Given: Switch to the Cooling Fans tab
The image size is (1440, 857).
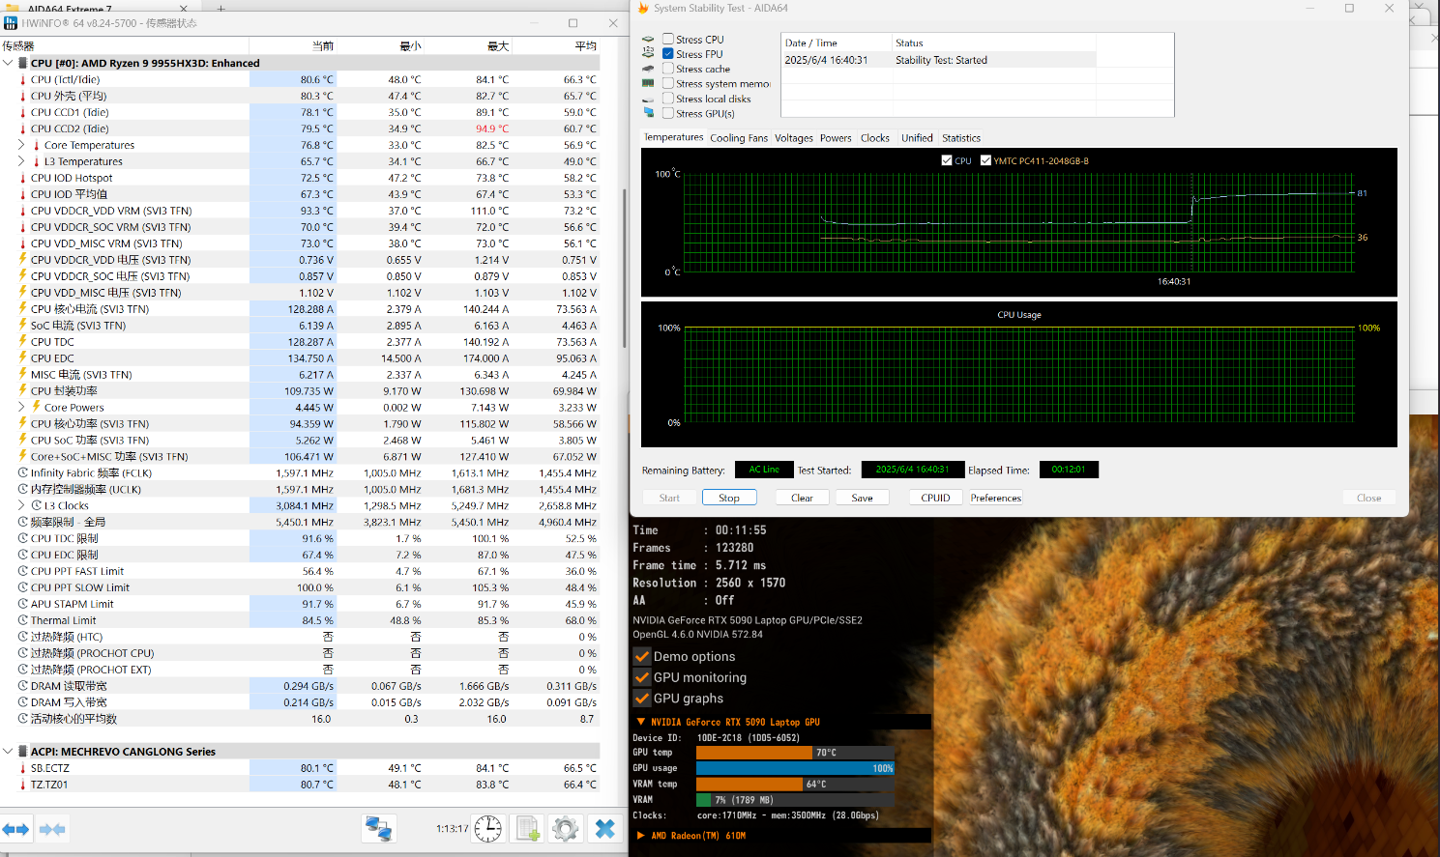Looking at the screenshot, I should [738, 138].
